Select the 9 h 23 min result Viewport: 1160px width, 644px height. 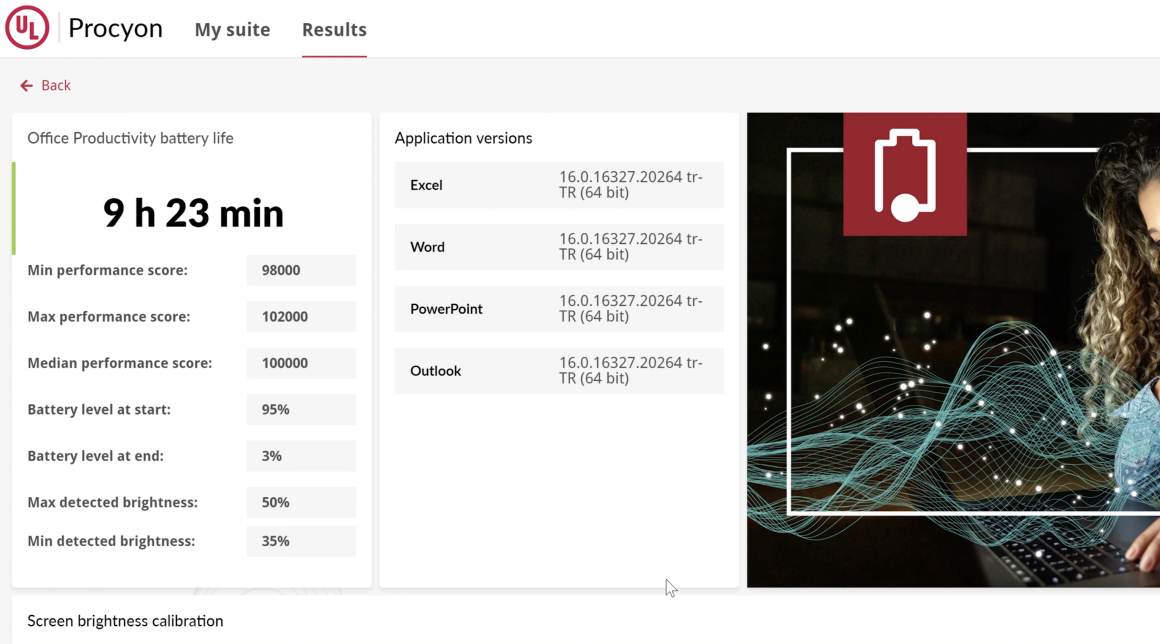click(193, 213)
